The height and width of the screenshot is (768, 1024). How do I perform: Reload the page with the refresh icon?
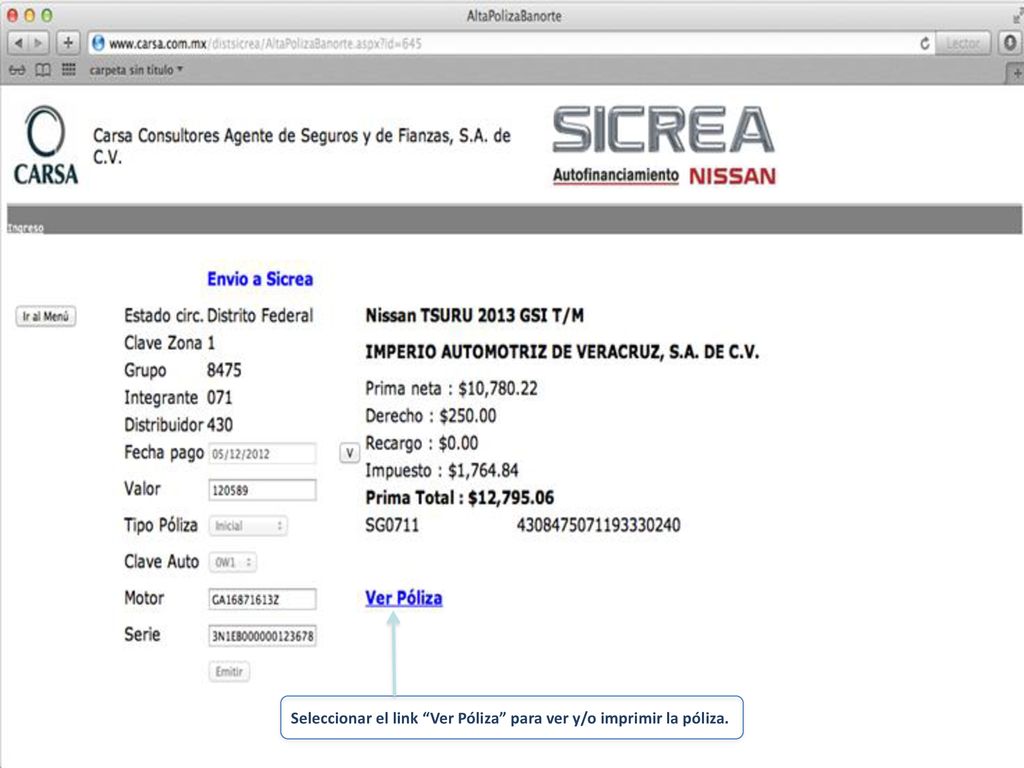[x=925, y=44]
